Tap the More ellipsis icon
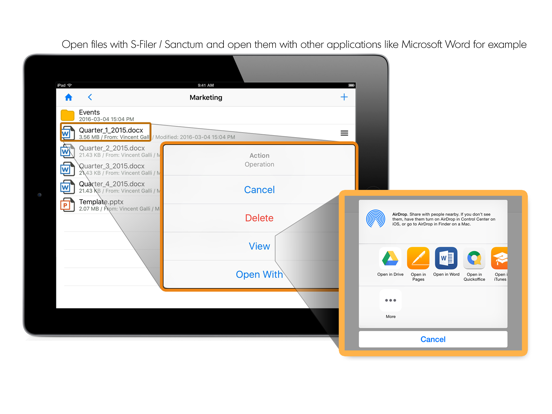552x414 pixels. [390, 300]
